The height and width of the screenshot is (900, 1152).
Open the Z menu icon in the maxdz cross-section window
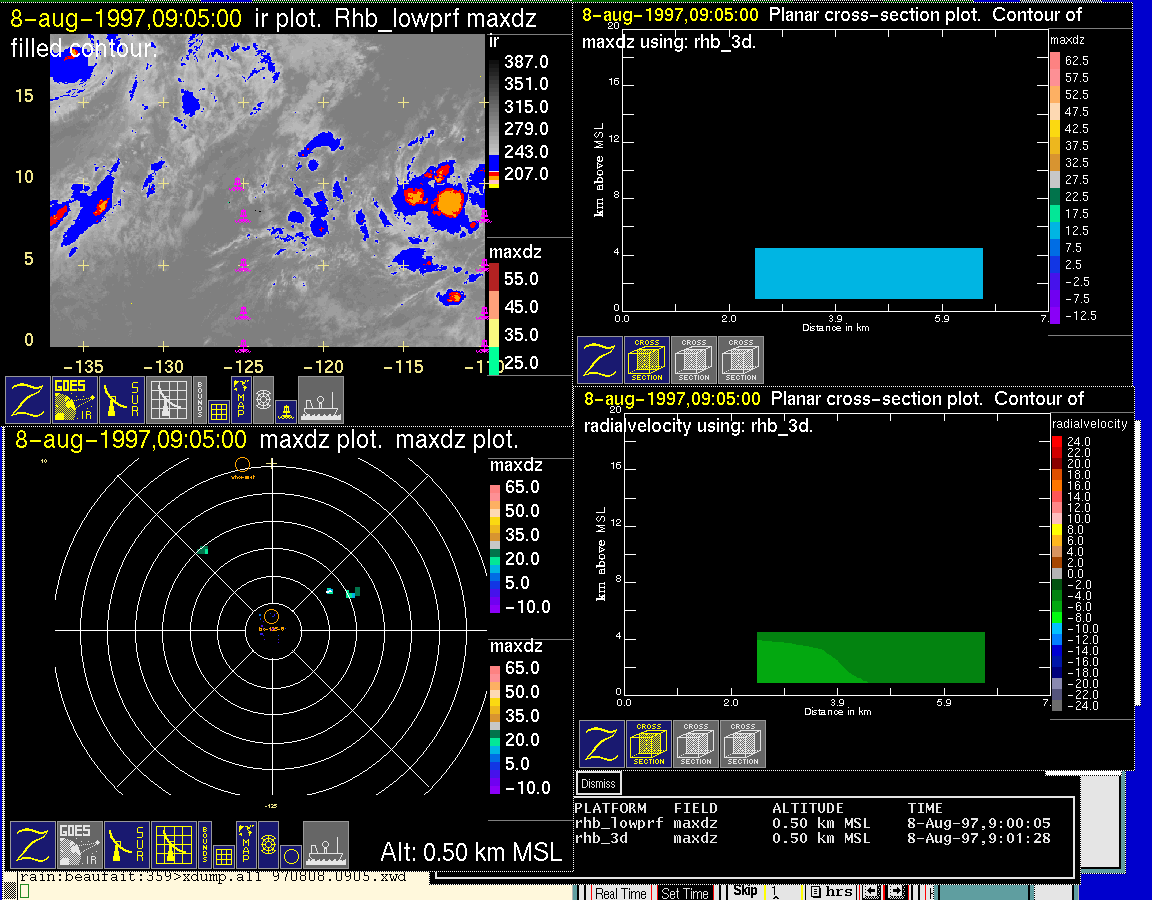600,360
